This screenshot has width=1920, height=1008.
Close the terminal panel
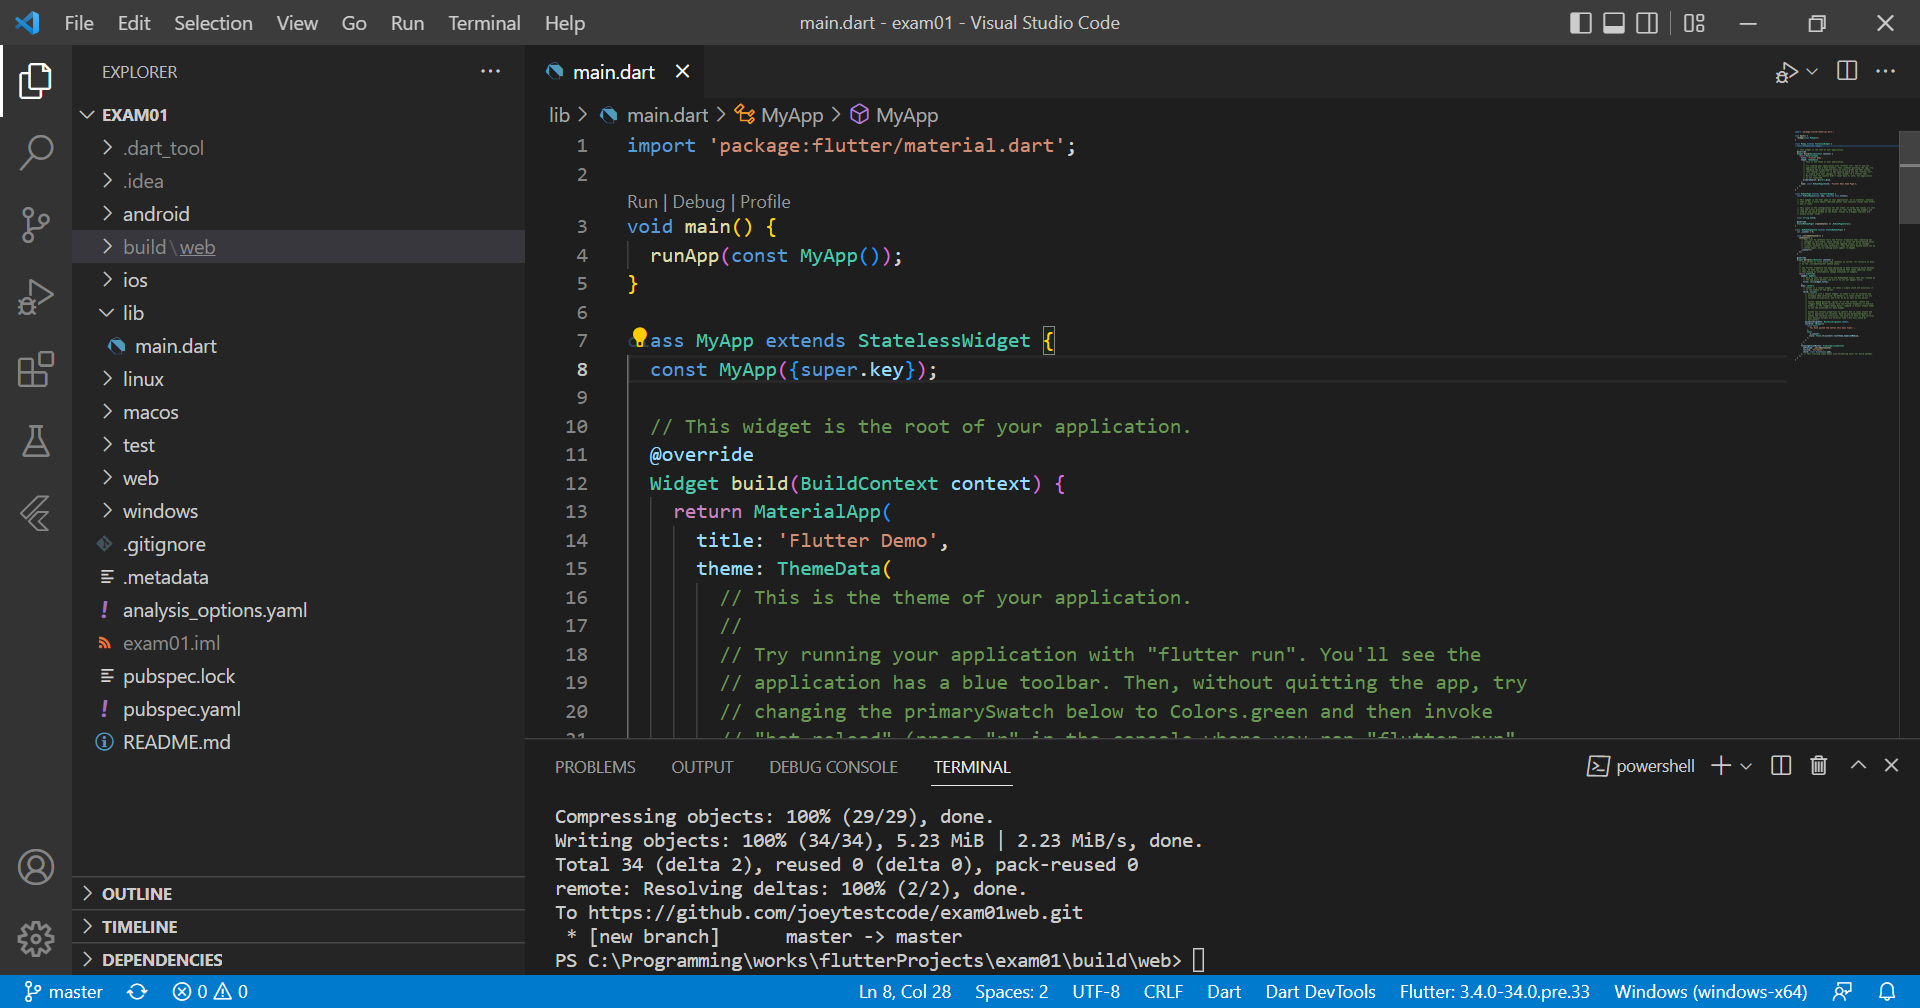1891,766
